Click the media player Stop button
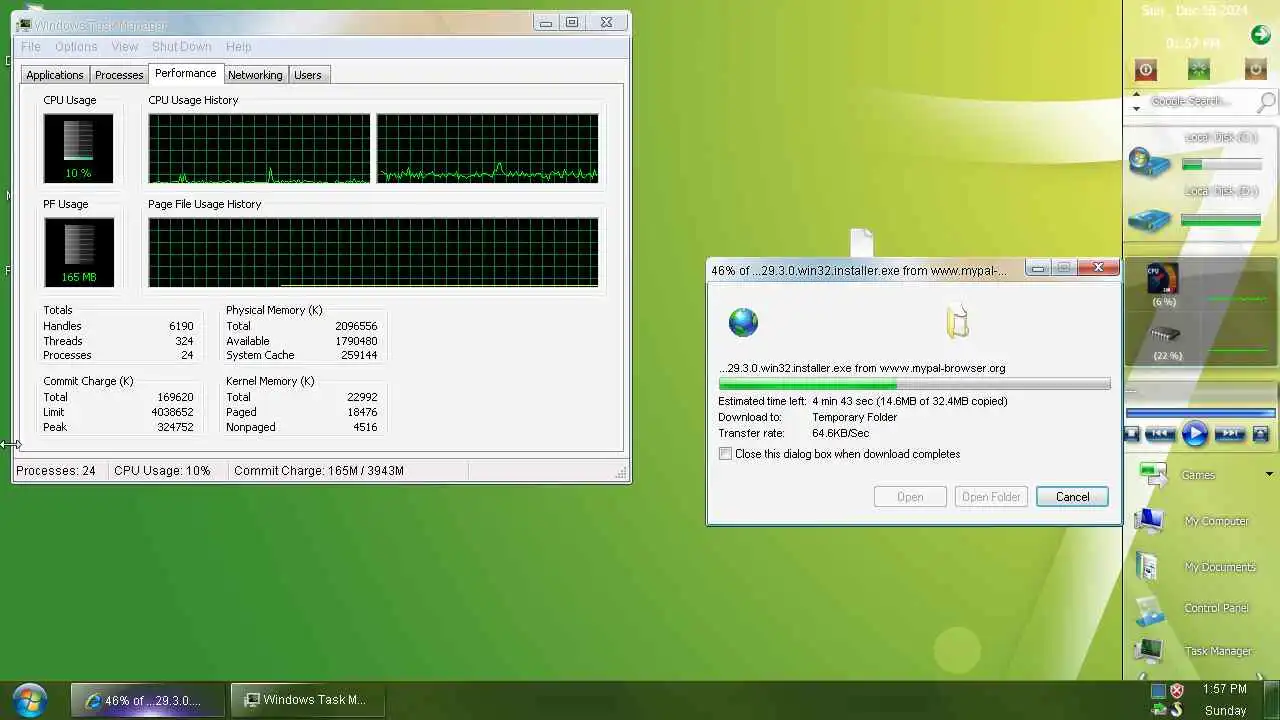 click(1132, 434)
